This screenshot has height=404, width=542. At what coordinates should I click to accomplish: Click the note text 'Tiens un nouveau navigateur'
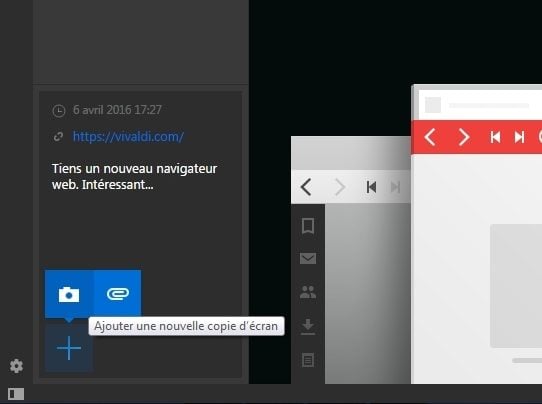pos(134,169)
